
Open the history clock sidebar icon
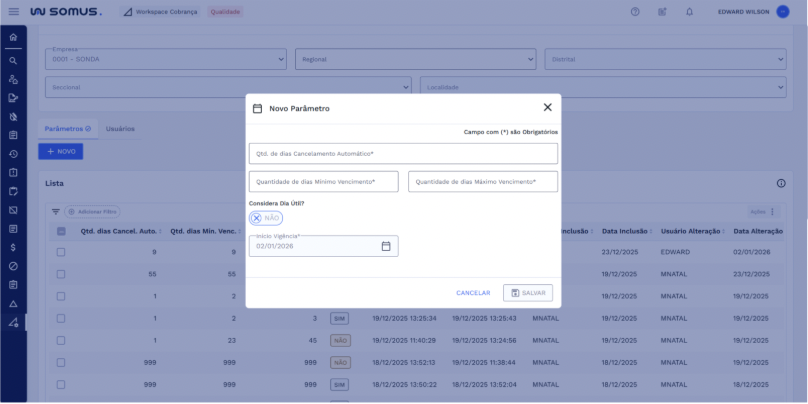click(x=13, y=154)
